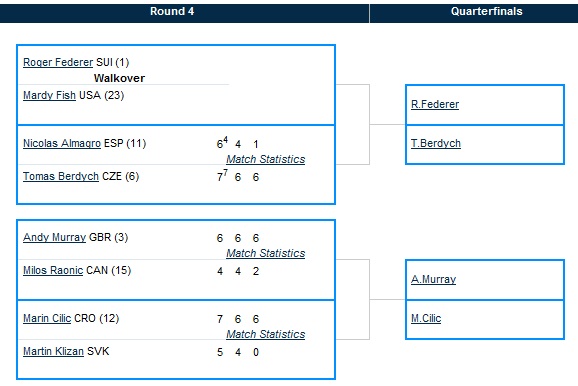The height and width of the screenshot is (386, 578).
Task: Open Martin Klizan player profile
Action: coord(53,351)
